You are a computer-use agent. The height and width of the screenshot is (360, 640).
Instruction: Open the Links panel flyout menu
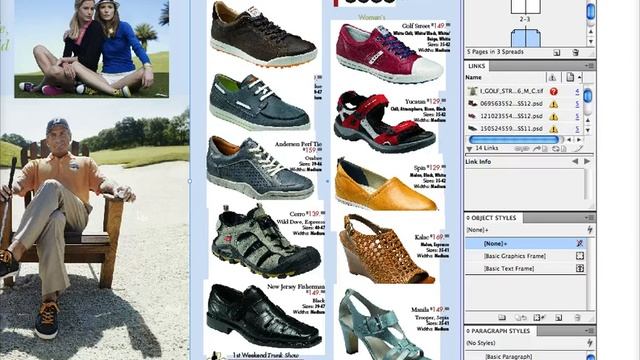click(x=589, y=65)
